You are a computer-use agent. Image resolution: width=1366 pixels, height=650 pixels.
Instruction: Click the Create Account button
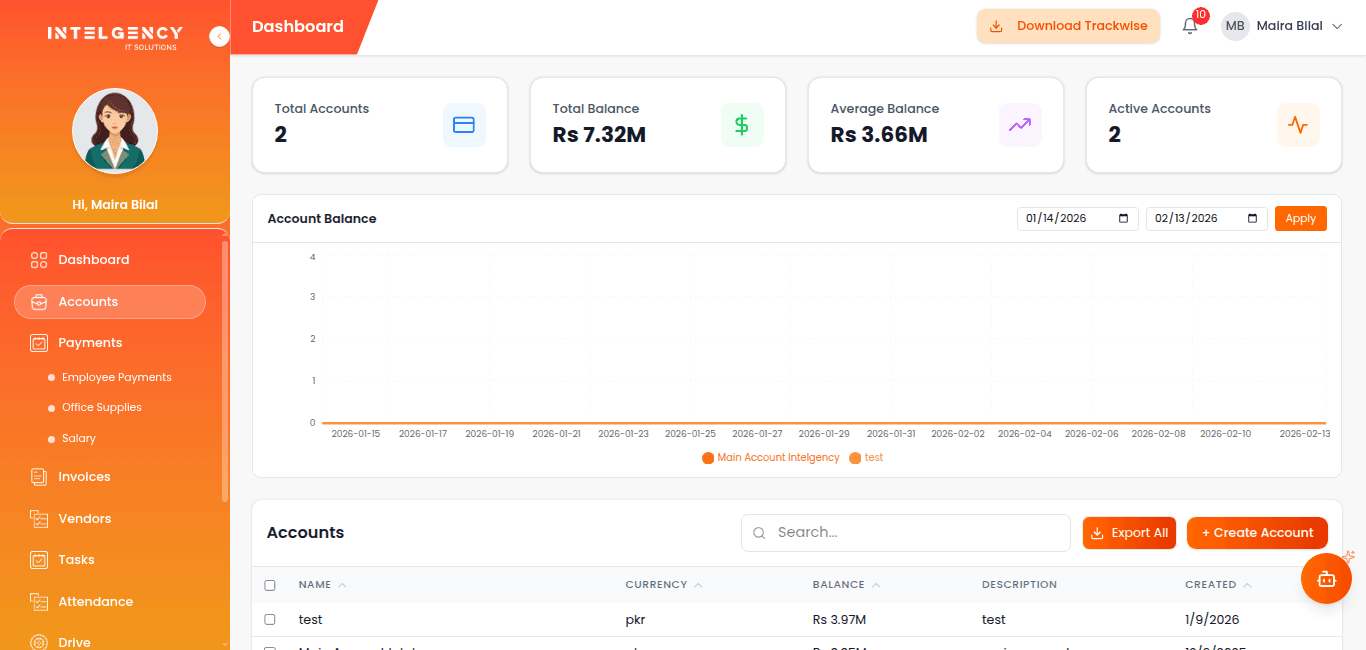click(x=1257, y=532)
